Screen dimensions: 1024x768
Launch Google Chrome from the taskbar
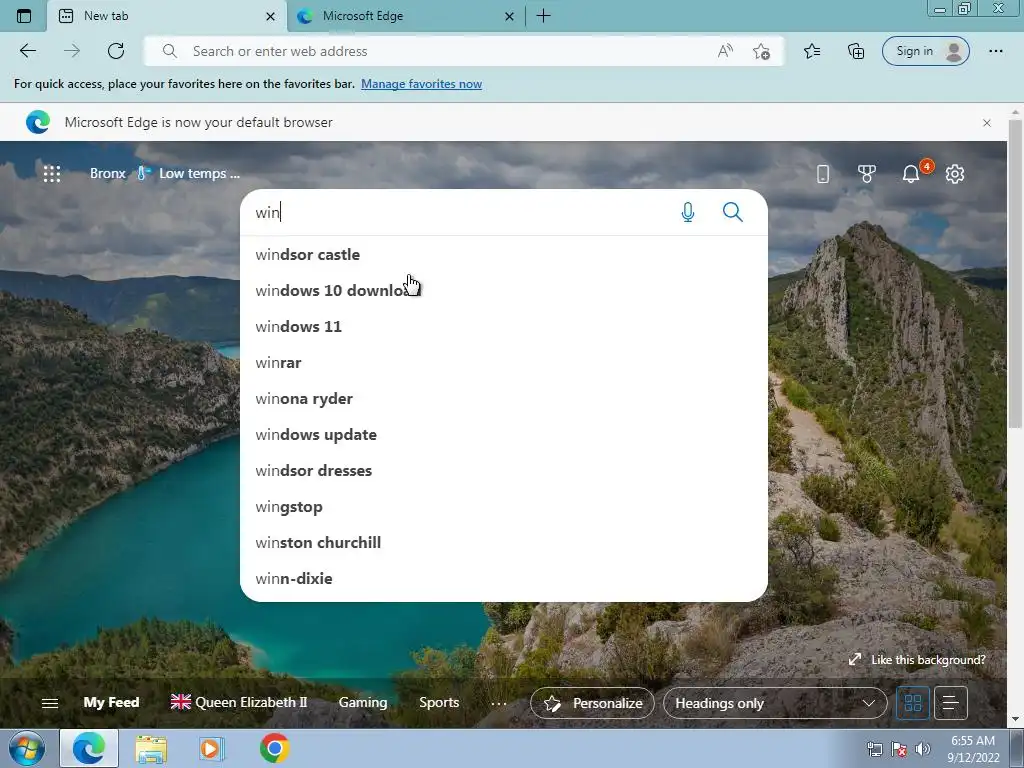click(274, 748)
